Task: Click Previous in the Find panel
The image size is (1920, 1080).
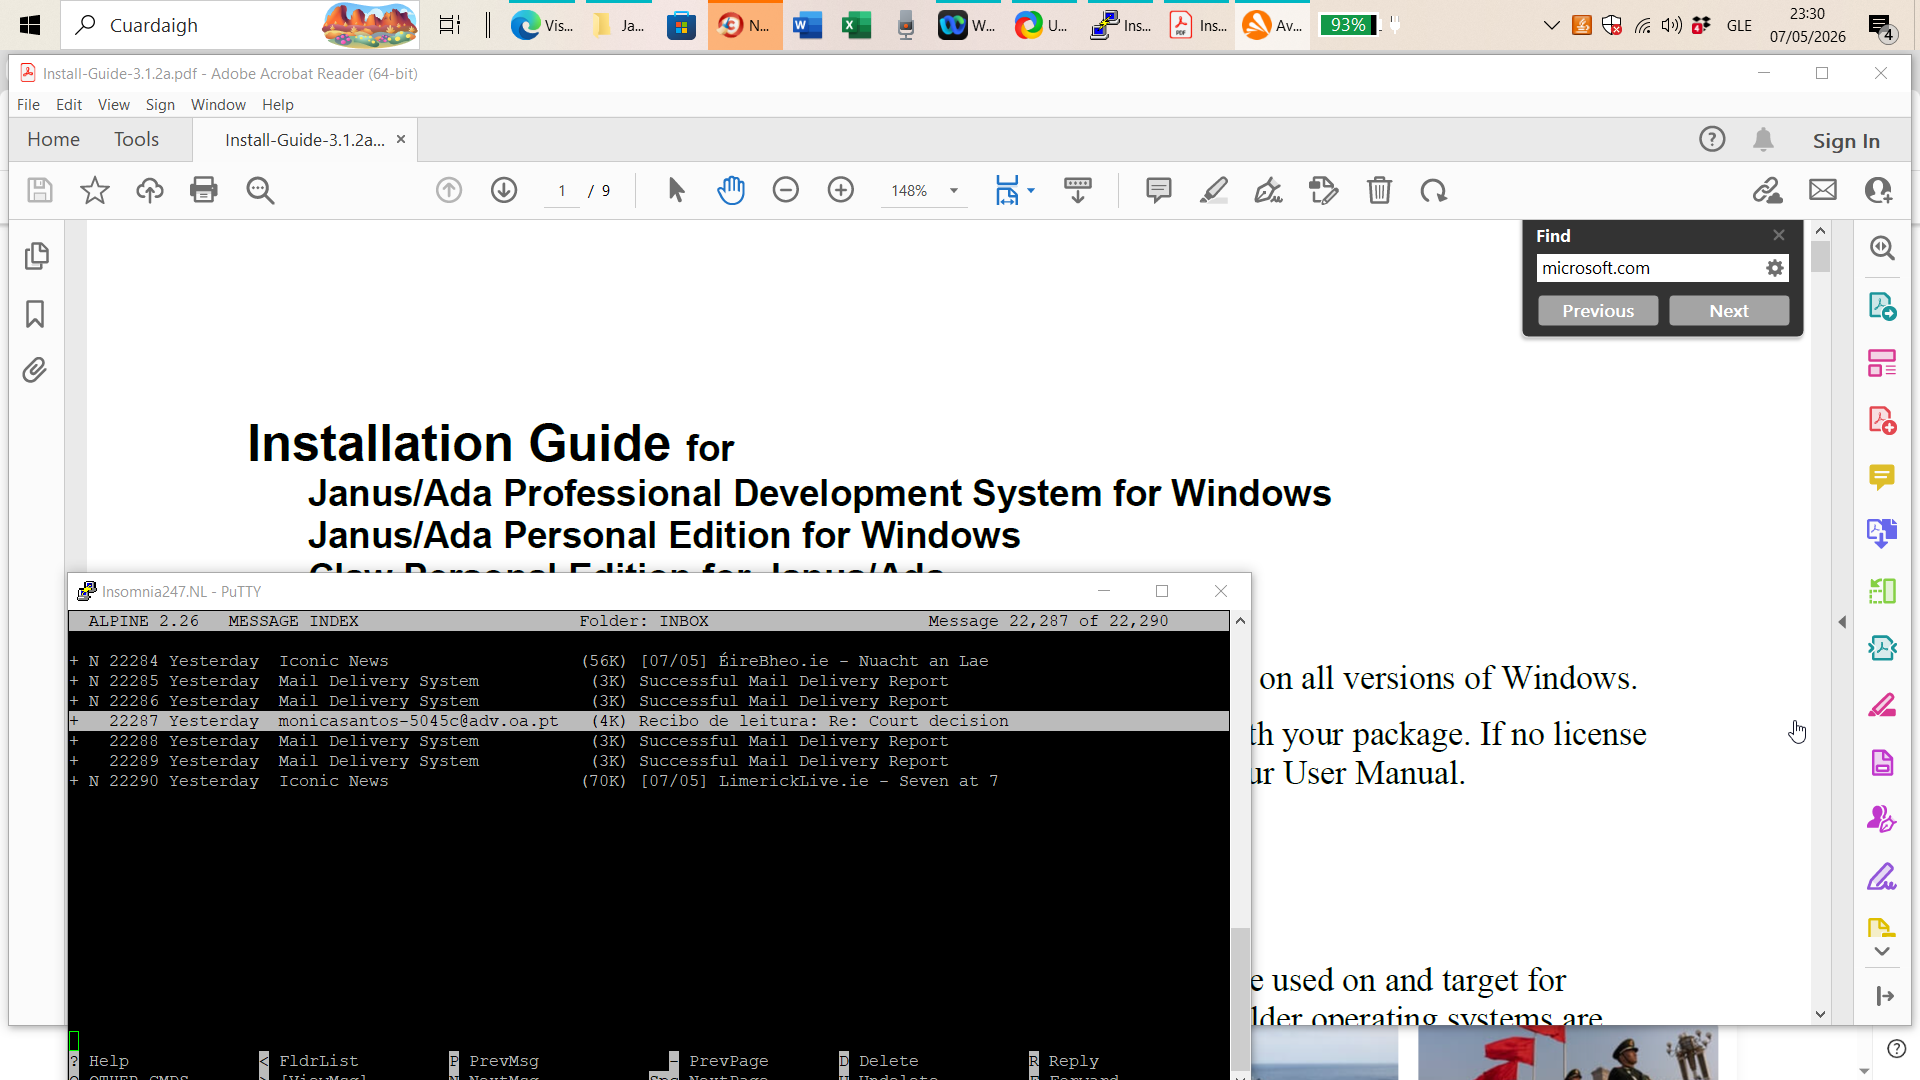Action: coord(1598,311)
